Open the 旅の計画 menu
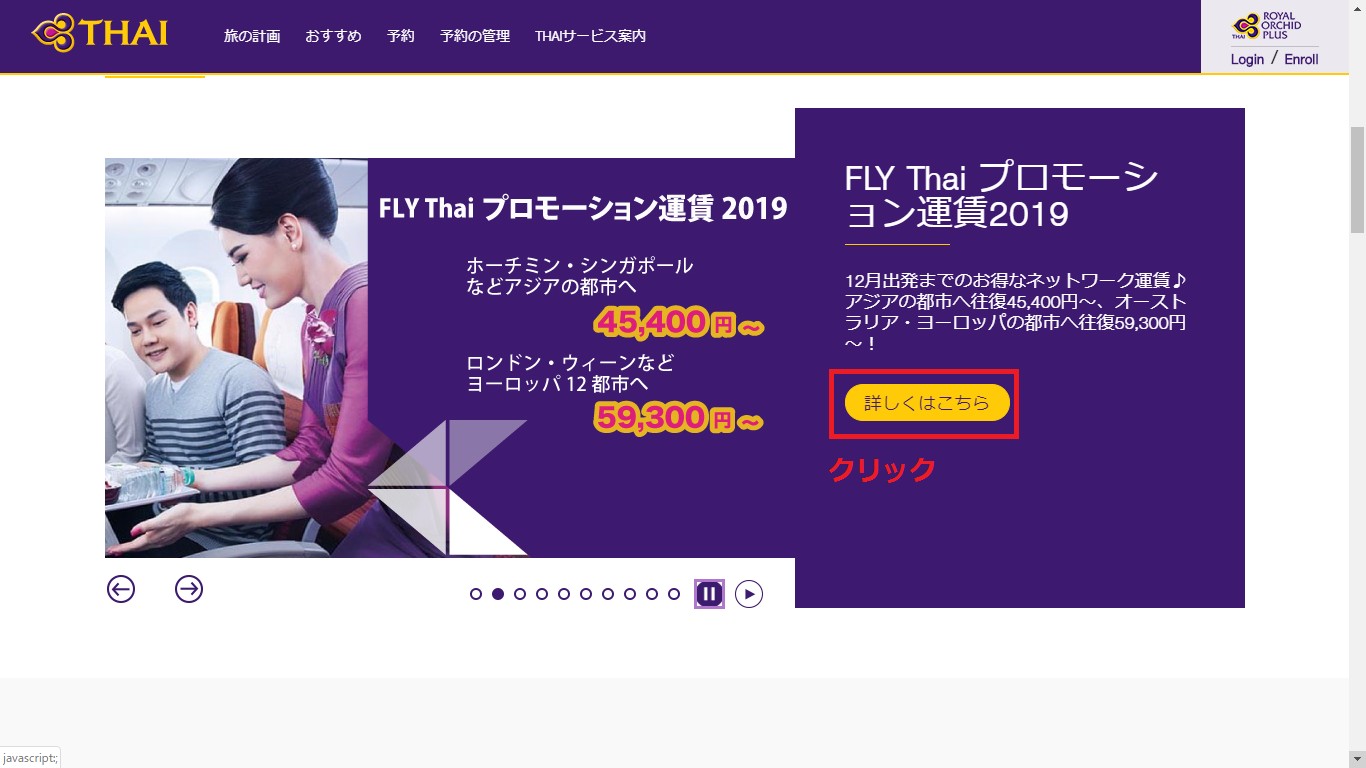Screen dimensions: 1366x768 pos(252,36)
